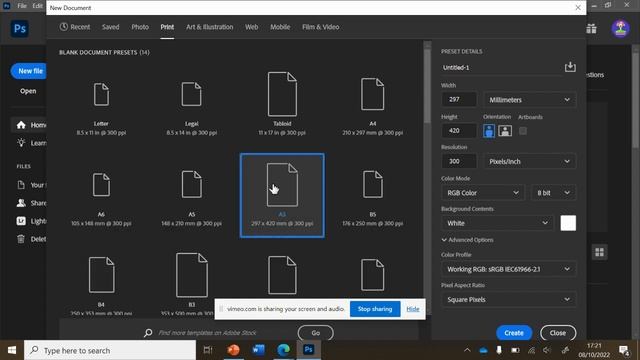Open Microsoft Word from taskbar
This screenshot has width=640, height=360.
(258, 350)
